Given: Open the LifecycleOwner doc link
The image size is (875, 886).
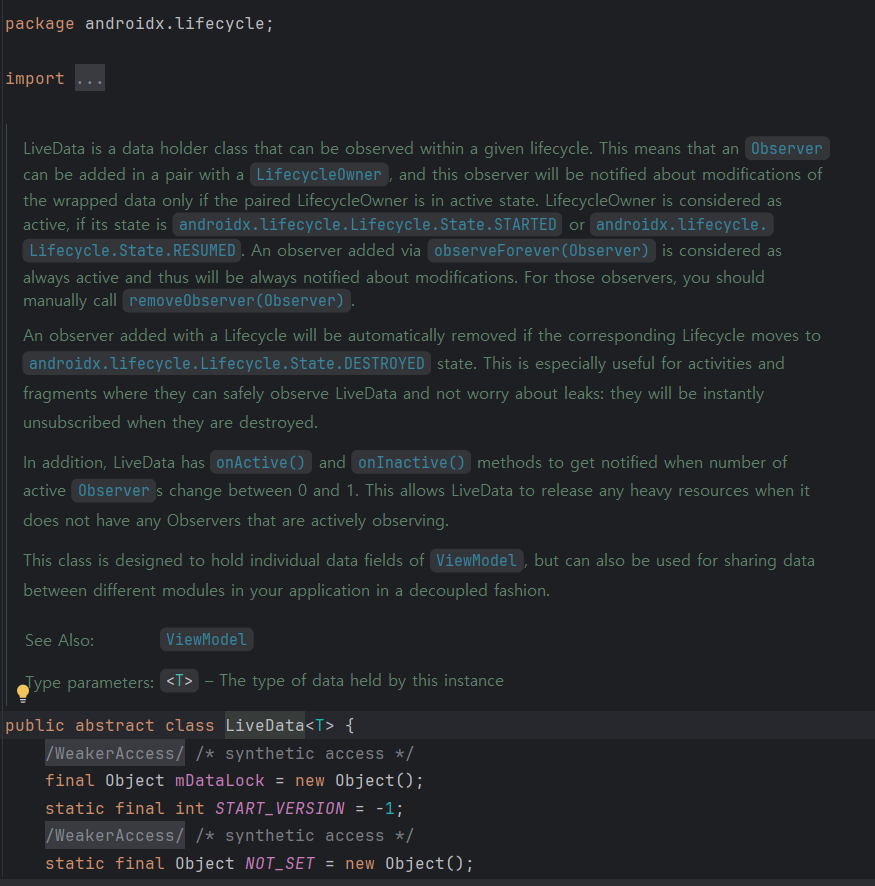Looking at the screenshot, I should coord(319,175).
